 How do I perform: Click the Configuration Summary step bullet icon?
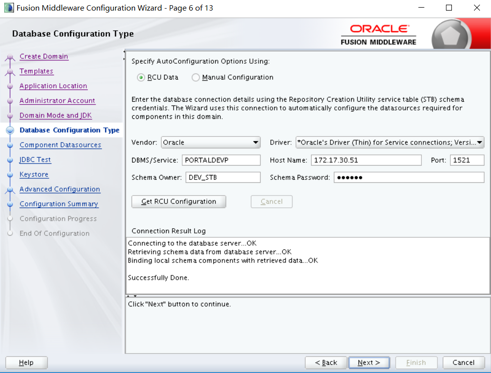pos(10,204)
